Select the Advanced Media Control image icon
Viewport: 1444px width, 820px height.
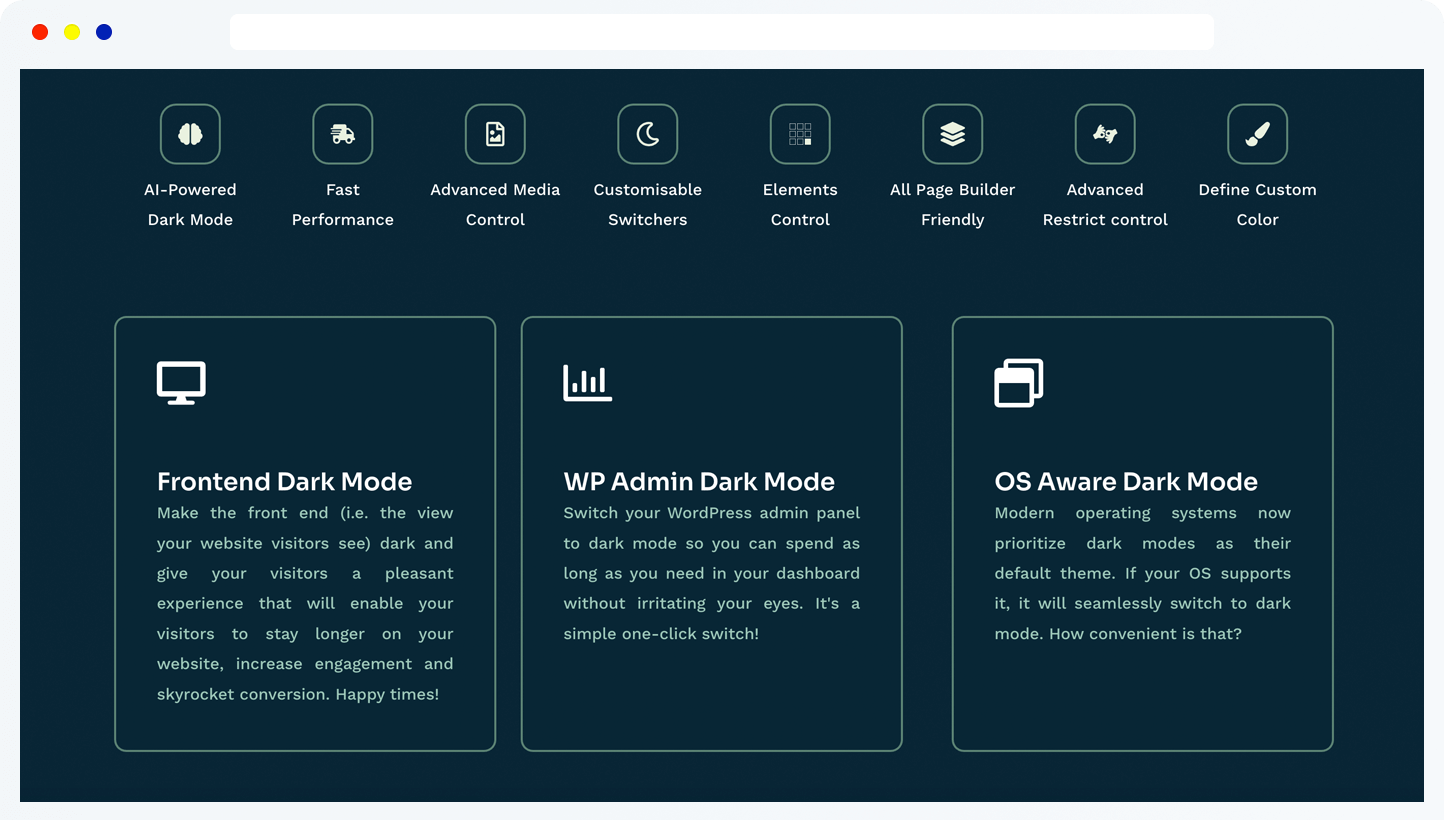coord(495,134)
